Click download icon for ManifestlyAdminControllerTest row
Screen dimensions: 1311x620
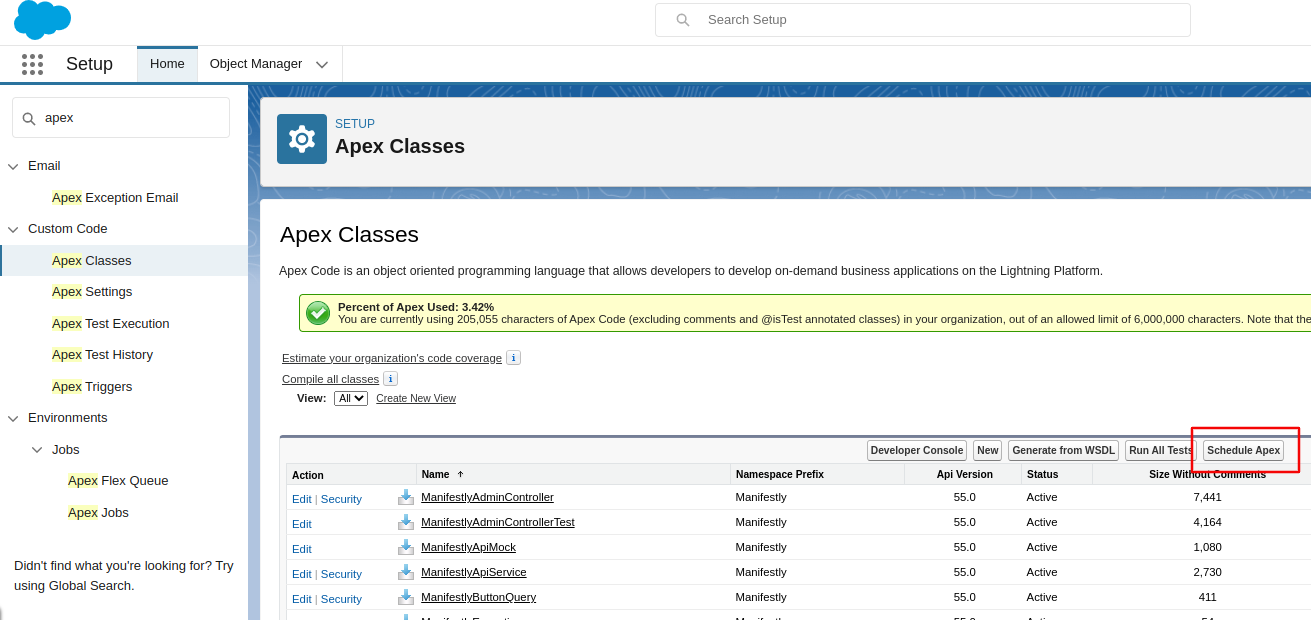[x=406, y=522]
